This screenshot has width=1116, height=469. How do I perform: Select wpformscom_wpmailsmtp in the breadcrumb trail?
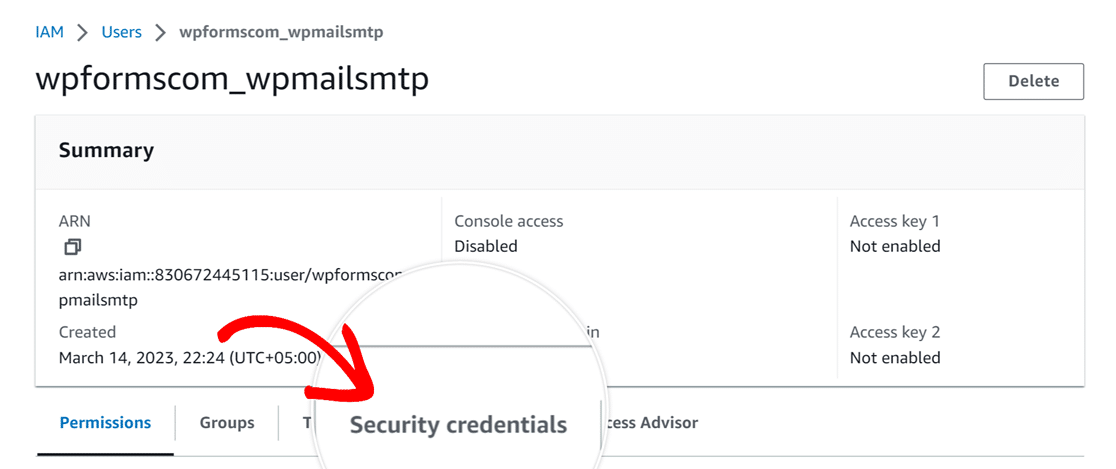(281, 32)
